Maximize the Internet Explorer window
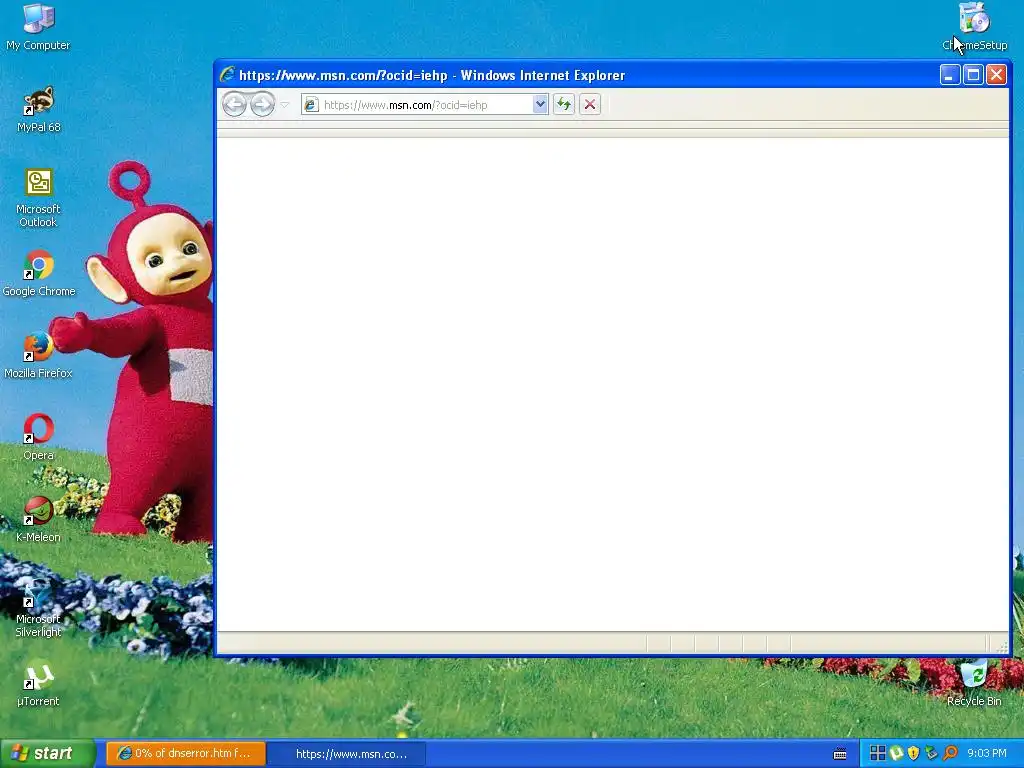1024x768 pixels. (973, 74)
